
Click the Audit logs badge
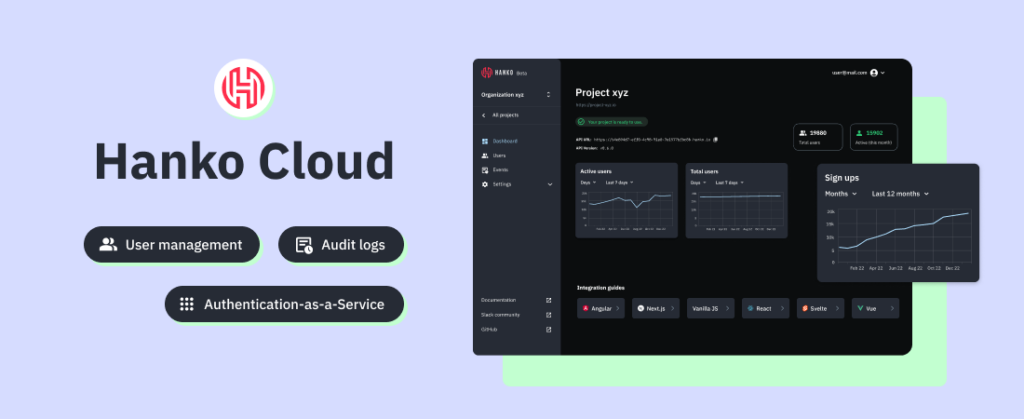[341, 245]
